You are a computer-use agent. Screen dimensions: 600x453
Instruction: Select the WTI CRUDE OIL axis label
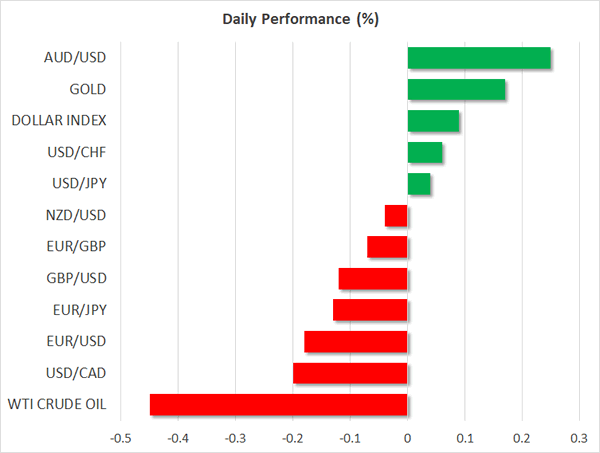[x=59, y=405]
